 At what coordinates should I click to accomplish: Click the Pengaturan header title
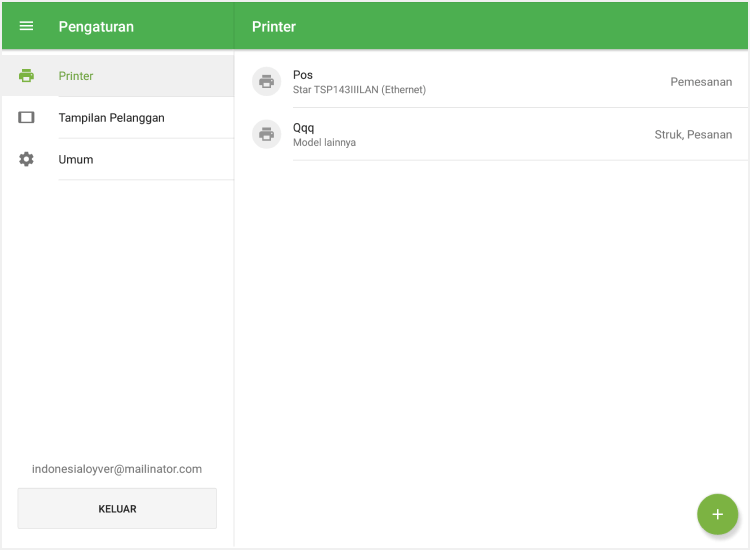click(96, 27)
